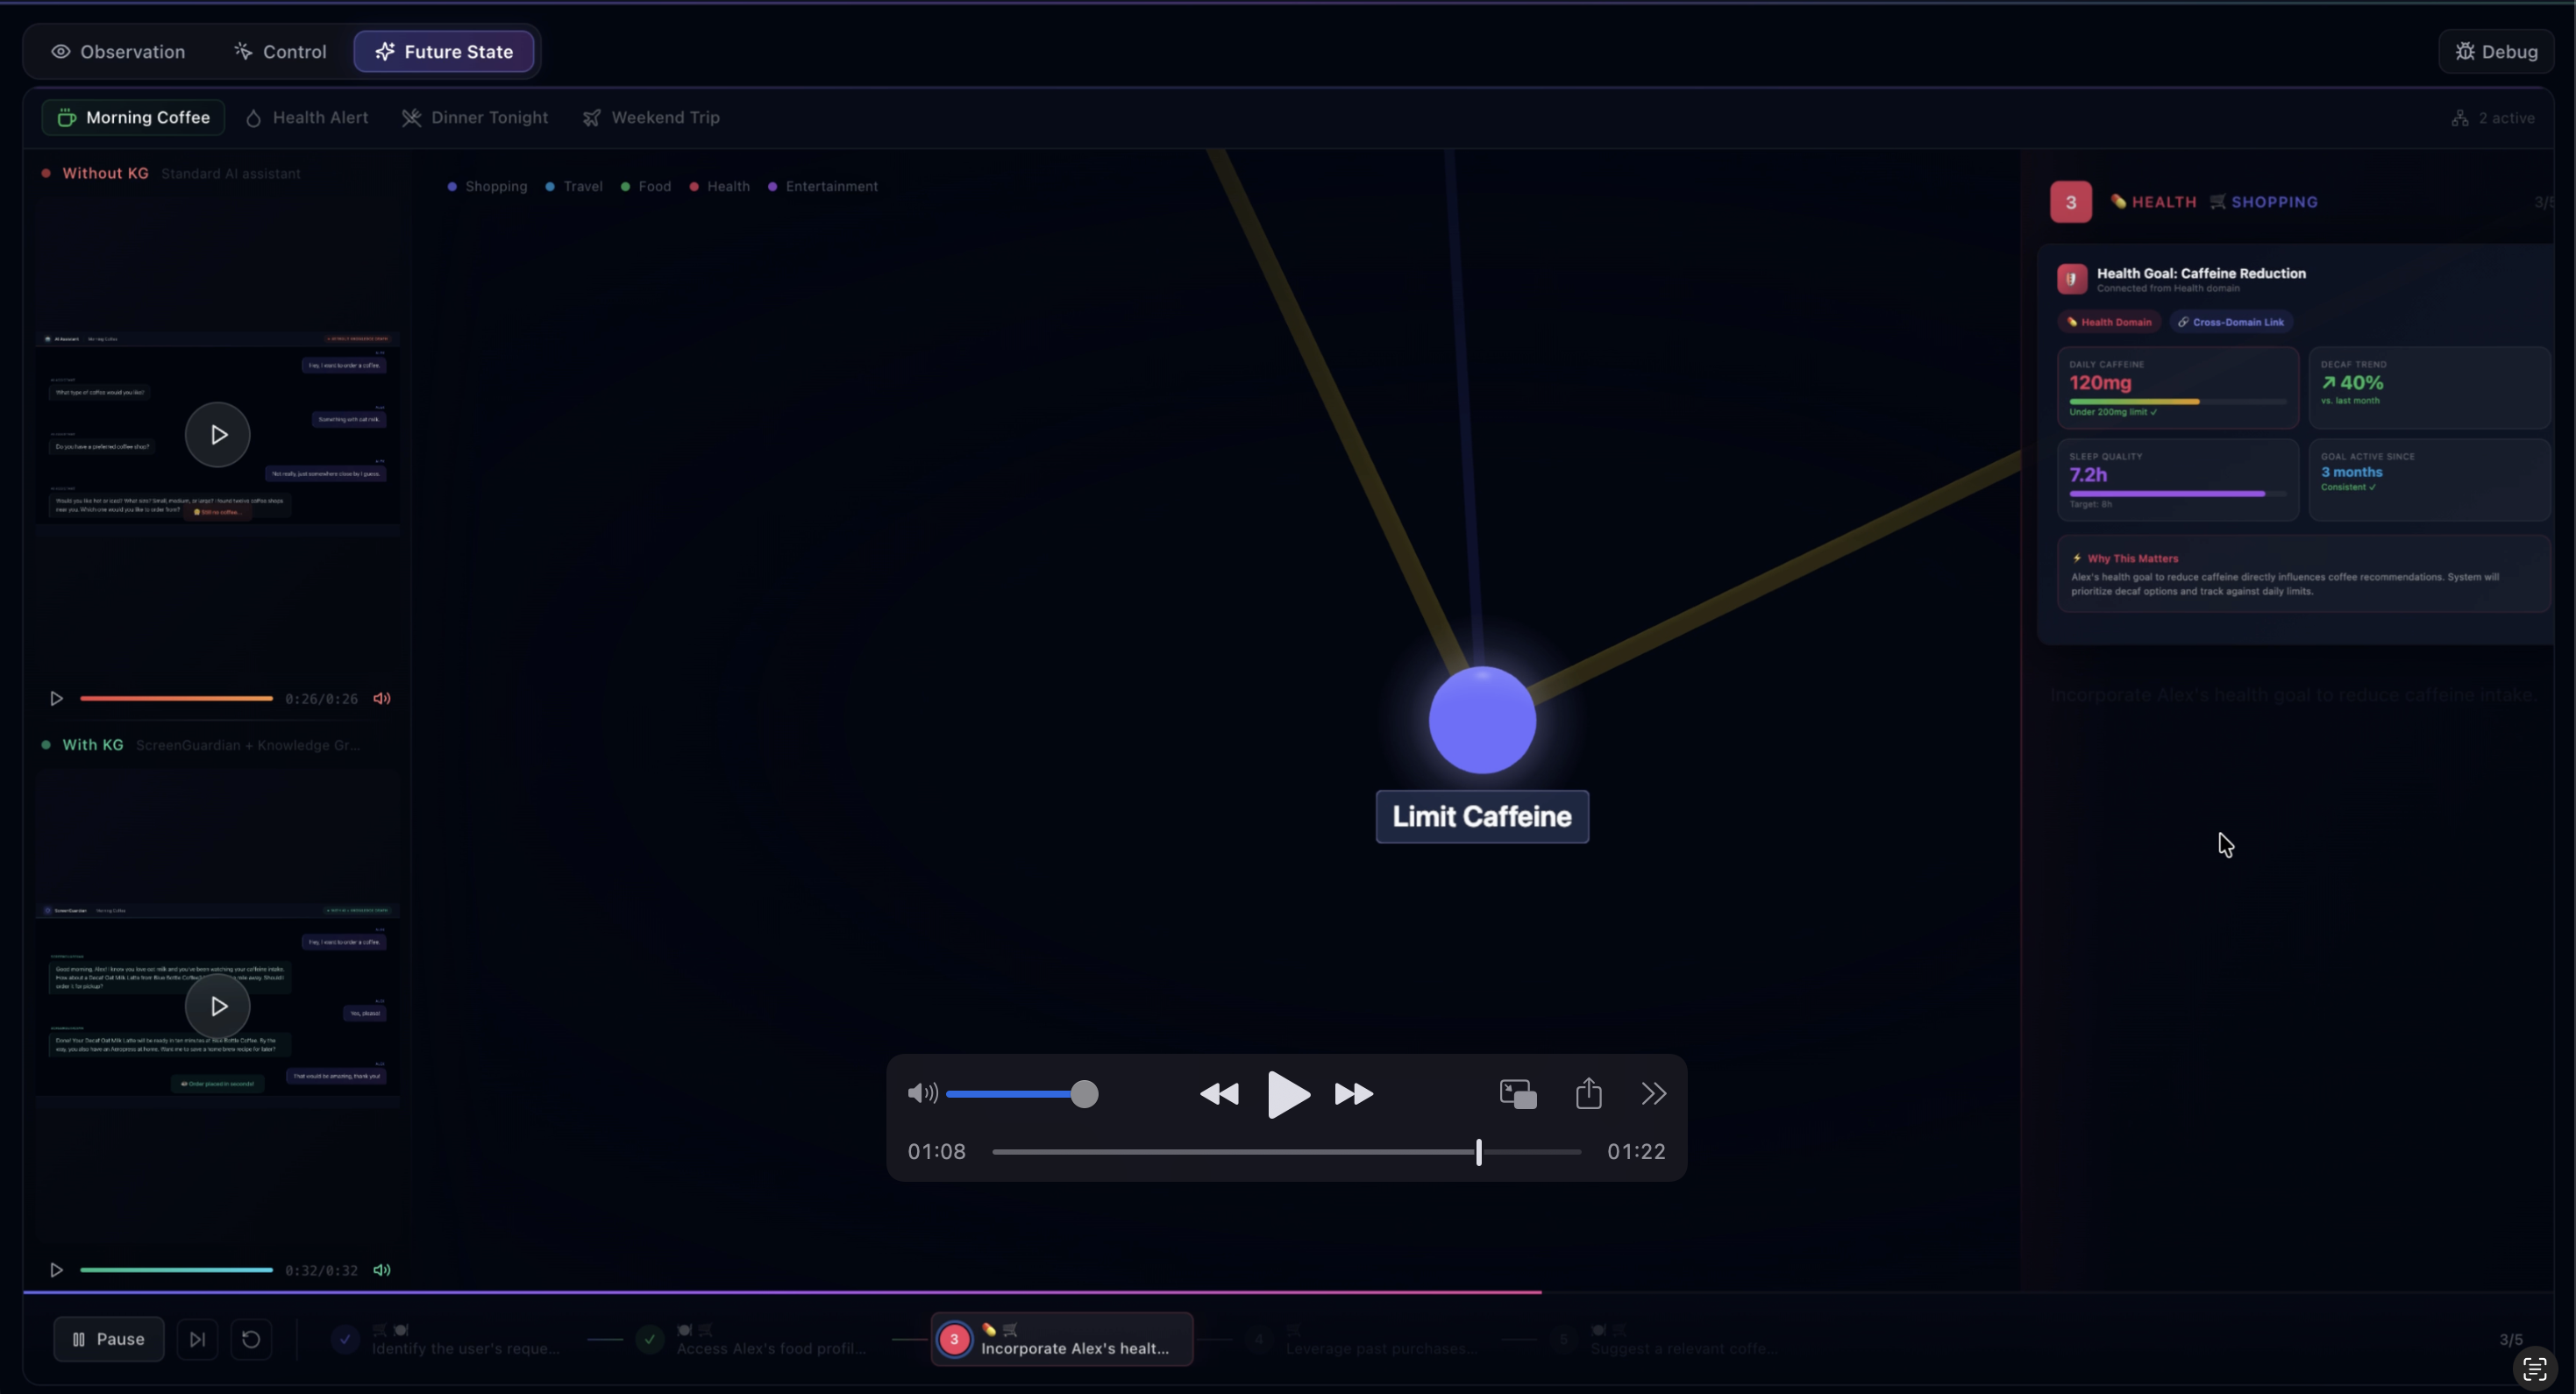The image size is (2576, 1394).
Task: Click the Limit Caffeine graph node
Action: pyautogui.click(x=1482, y=720)
